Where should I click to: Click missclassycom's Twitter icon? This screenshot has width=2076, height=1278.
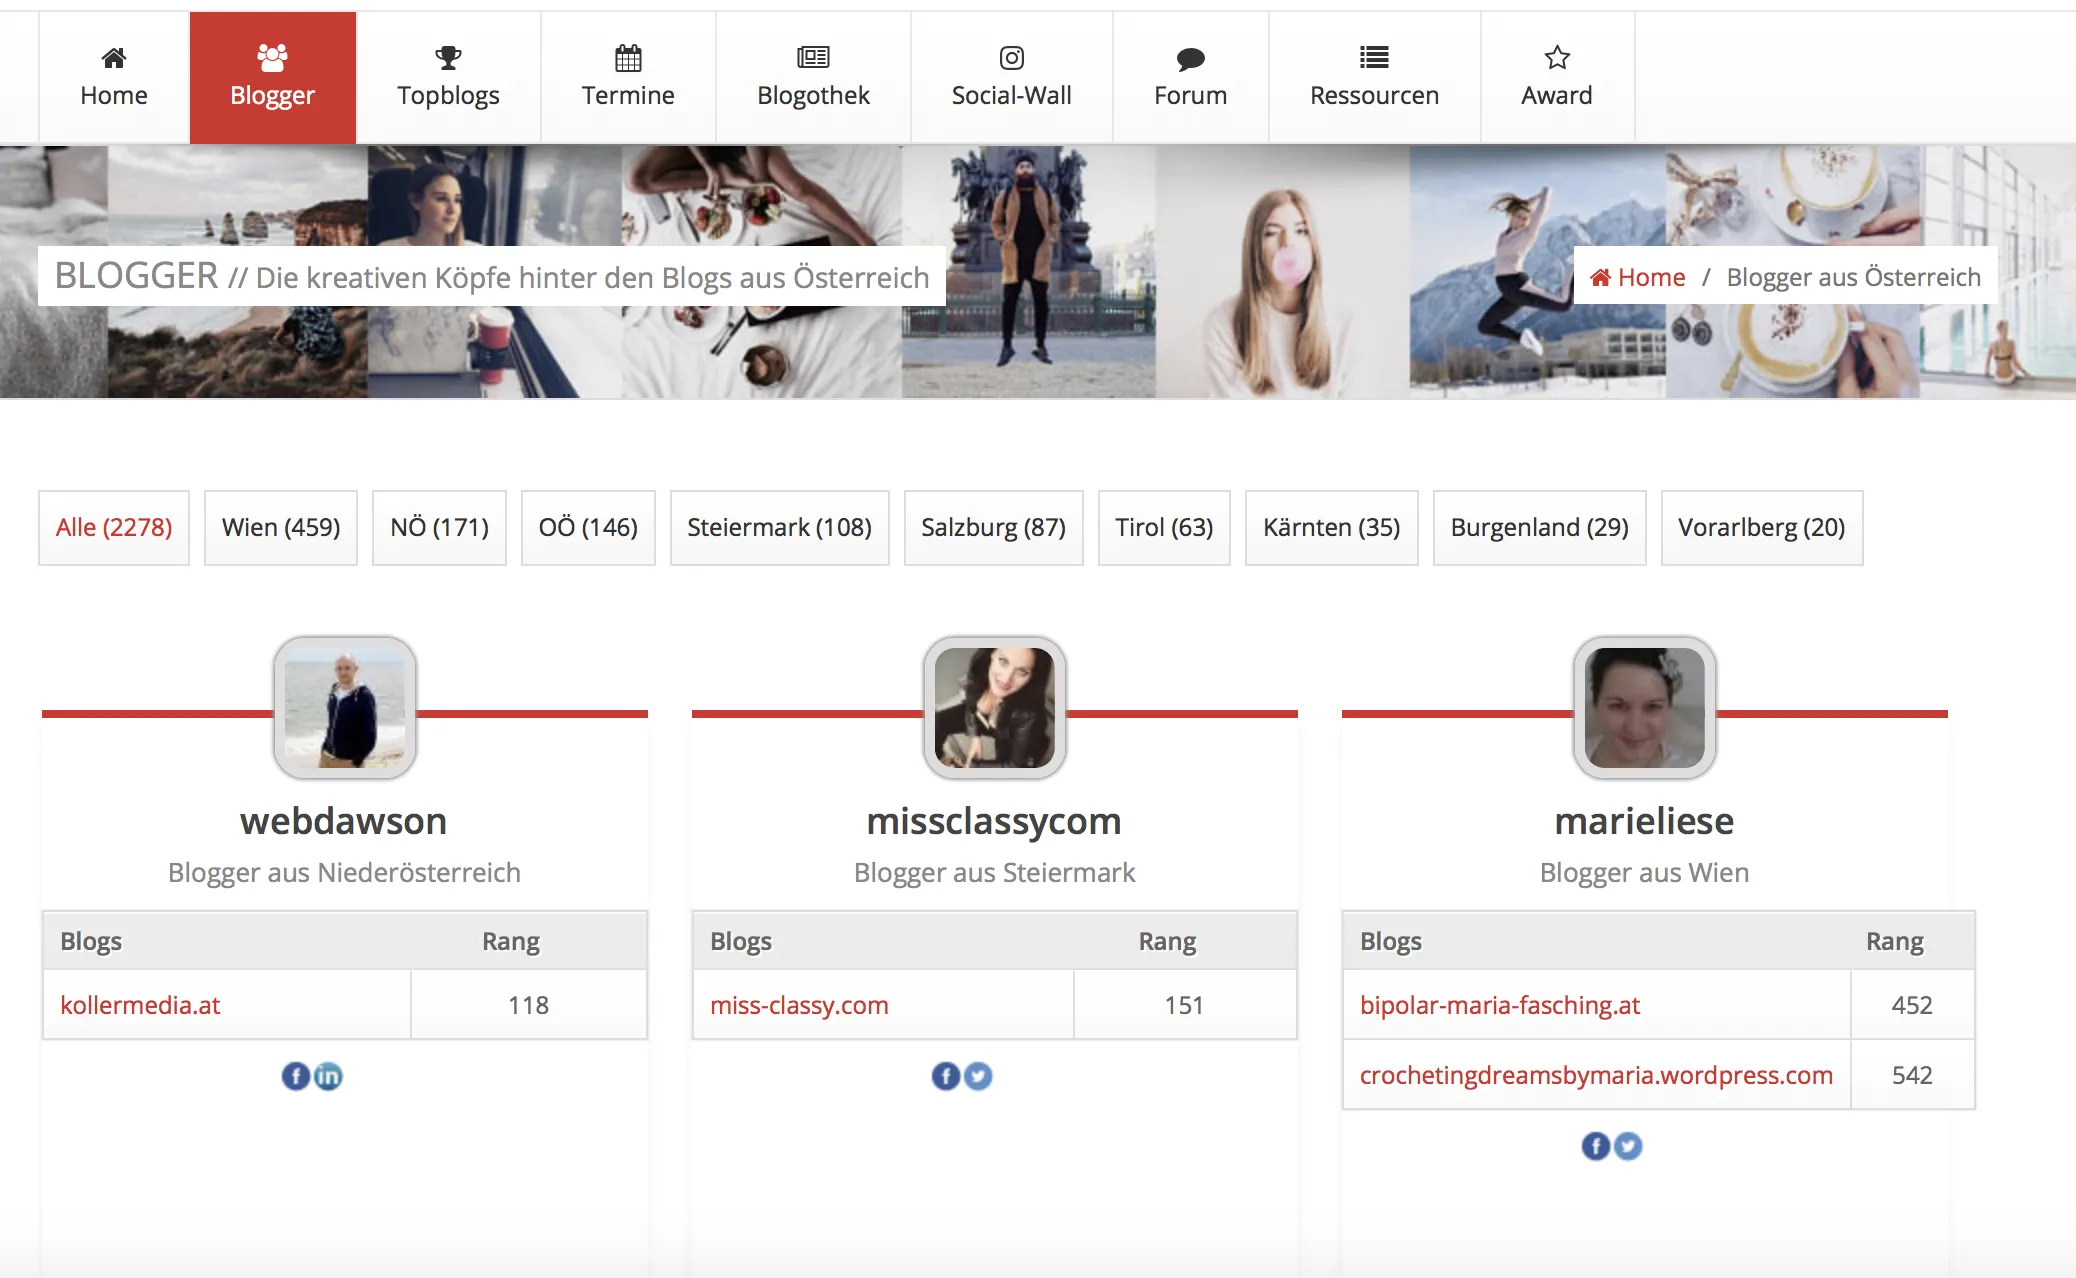tap(978, 1076)
